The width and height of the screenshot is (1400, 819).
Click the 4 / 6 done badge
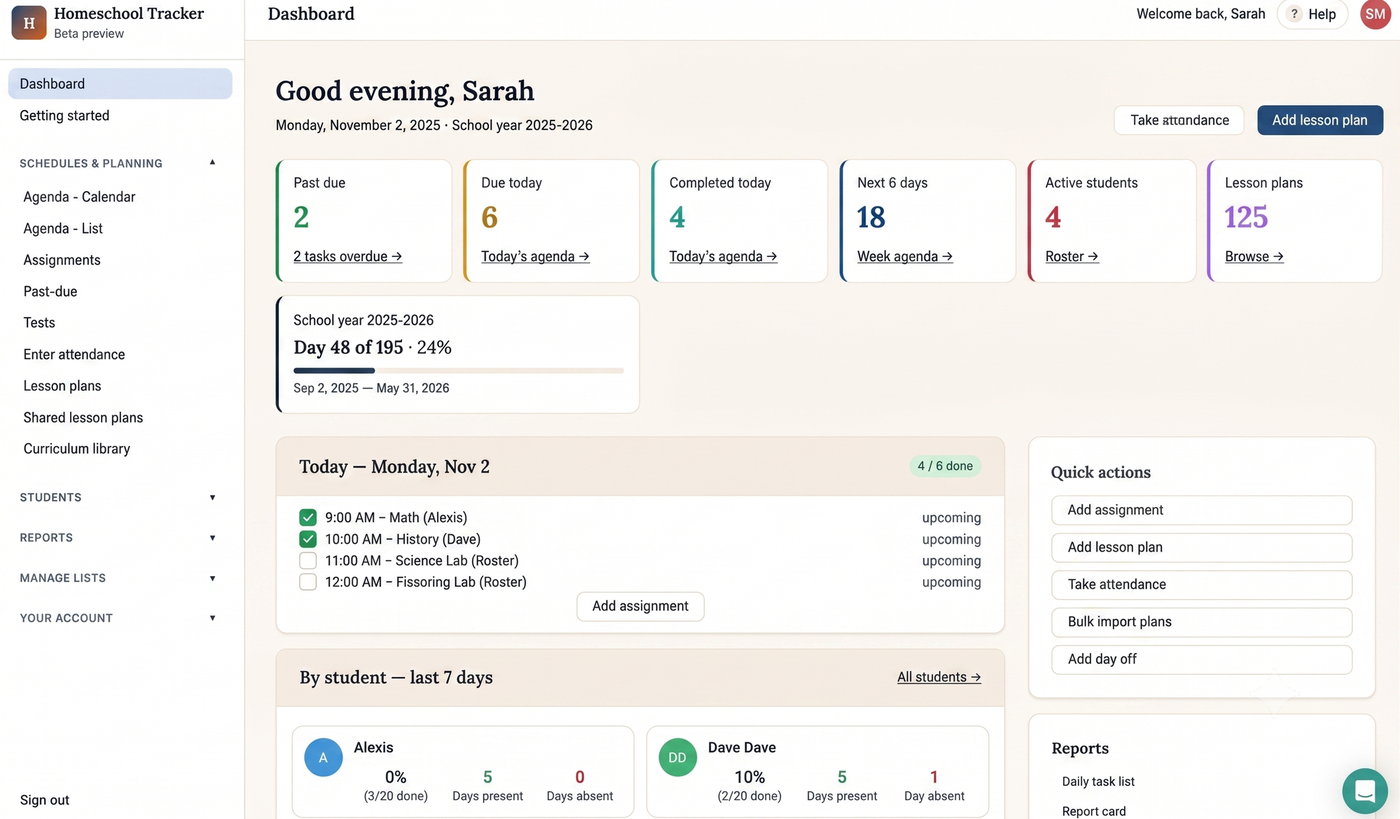click(945, 466)
